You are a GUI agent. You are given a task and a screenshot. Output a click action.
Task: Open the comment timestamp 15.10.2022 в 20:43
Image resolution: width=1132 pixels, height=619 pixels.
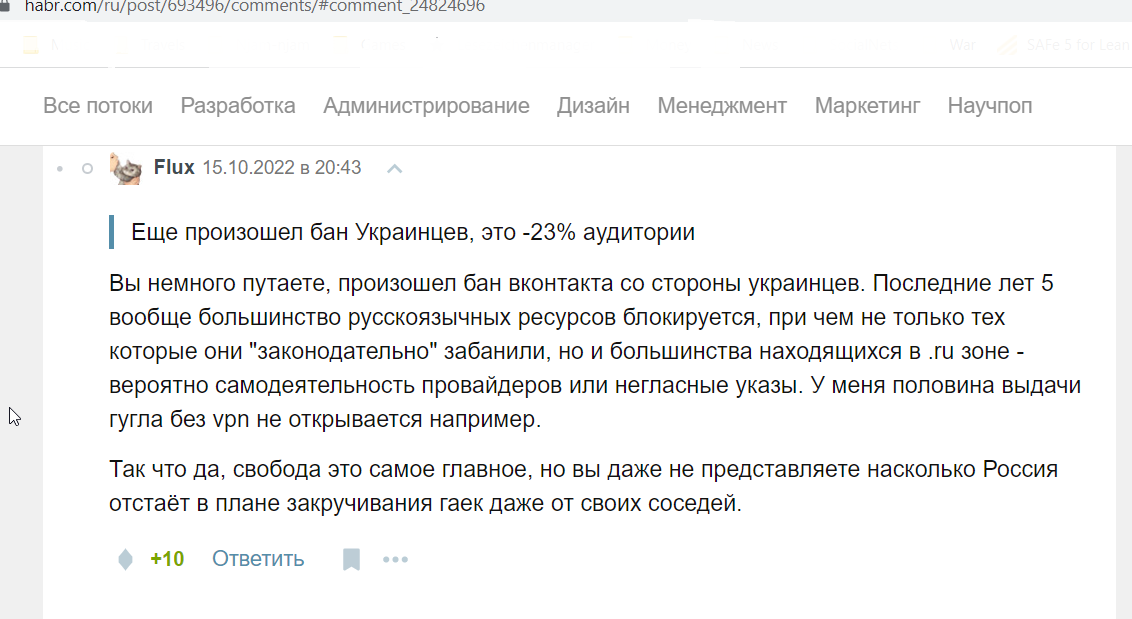pyautogui.click(x=282, y=168)
